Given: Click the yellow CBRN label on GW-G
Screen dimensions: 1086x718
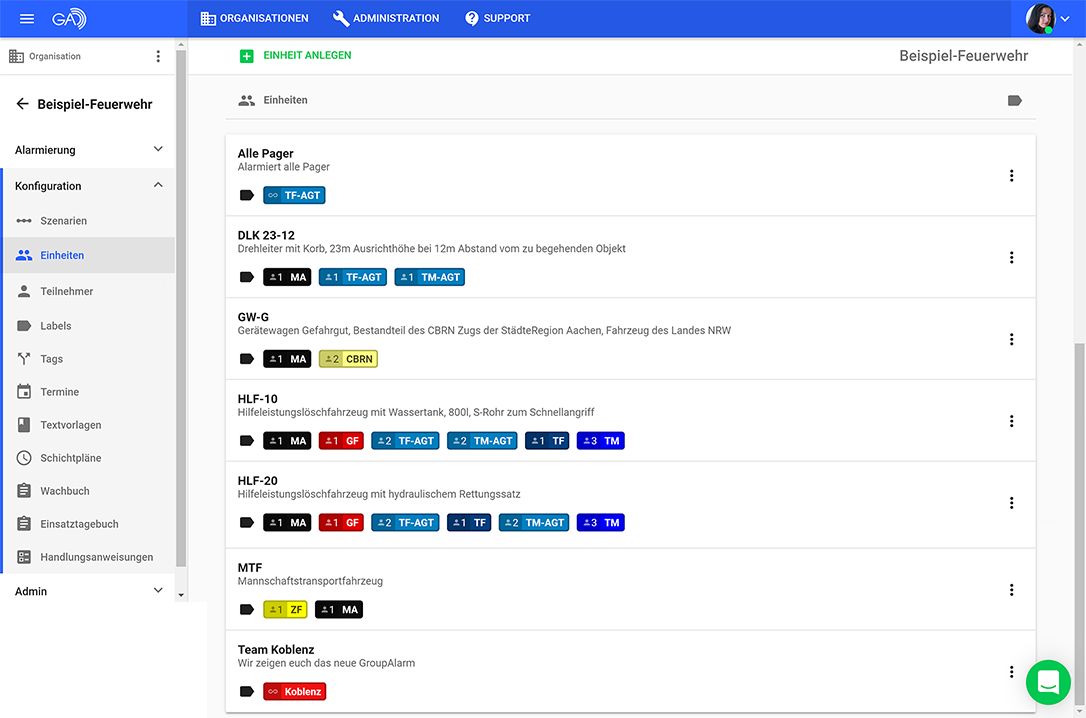Looking at the screenshot, I should (x=348, y=359).
